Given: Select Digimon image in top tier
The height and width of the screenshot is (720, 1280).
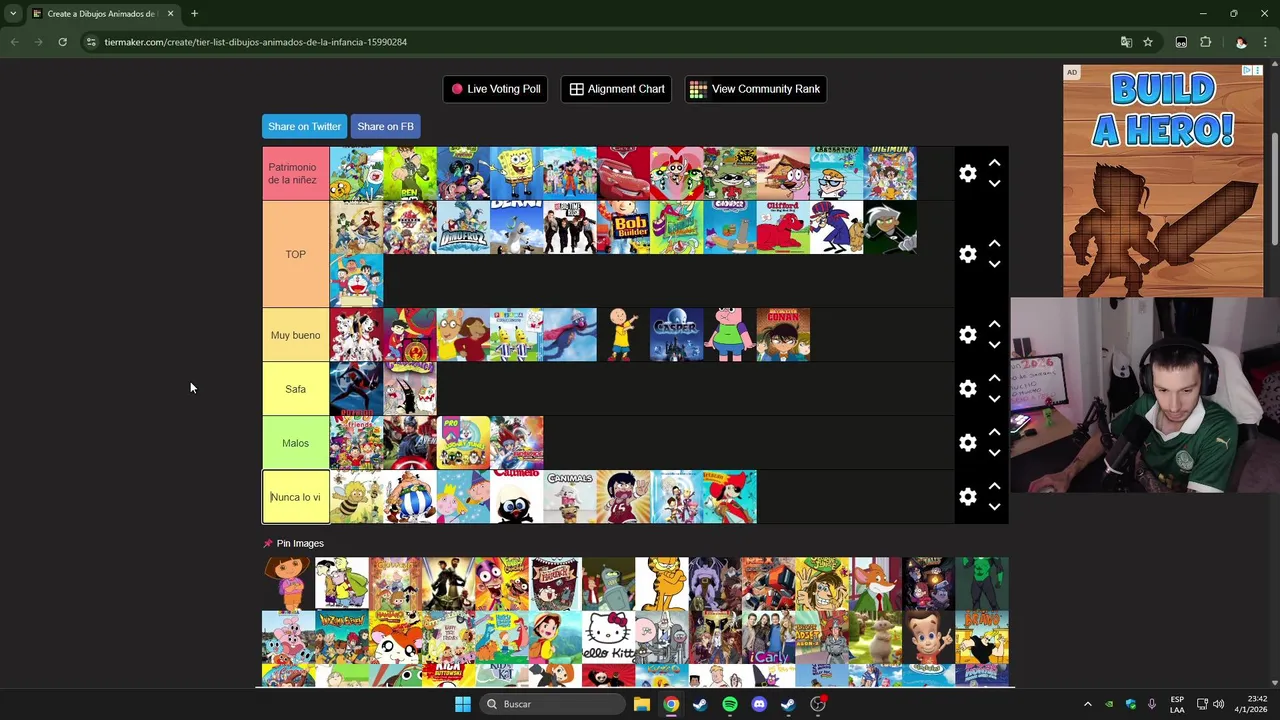Looking at the screenshot, I should point(890,174).
